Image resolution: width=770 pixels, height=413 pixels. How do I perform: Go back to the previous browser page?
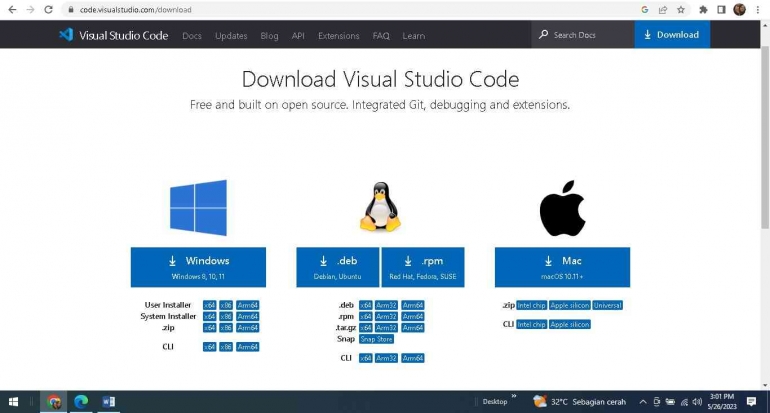tap(12, 10)
